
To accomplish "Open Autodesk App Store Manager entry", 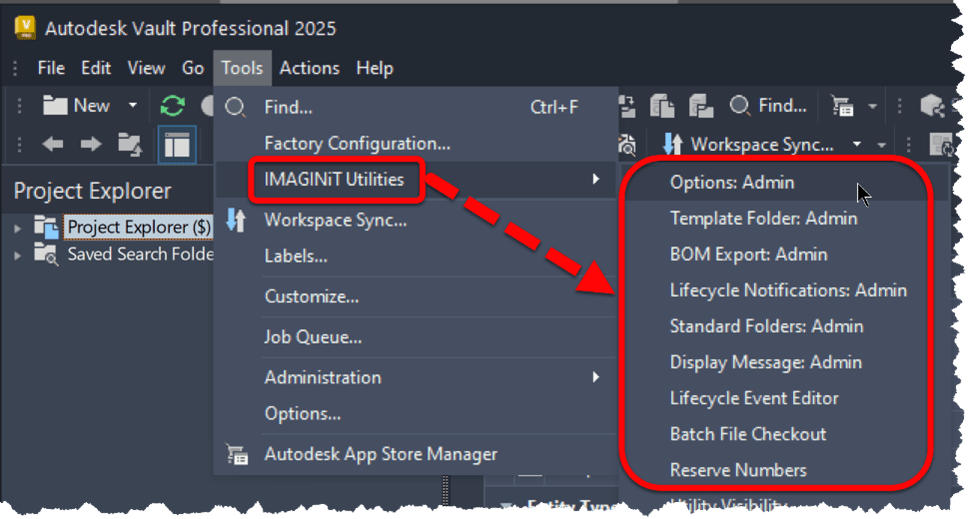I will click(x=416, y=454).
